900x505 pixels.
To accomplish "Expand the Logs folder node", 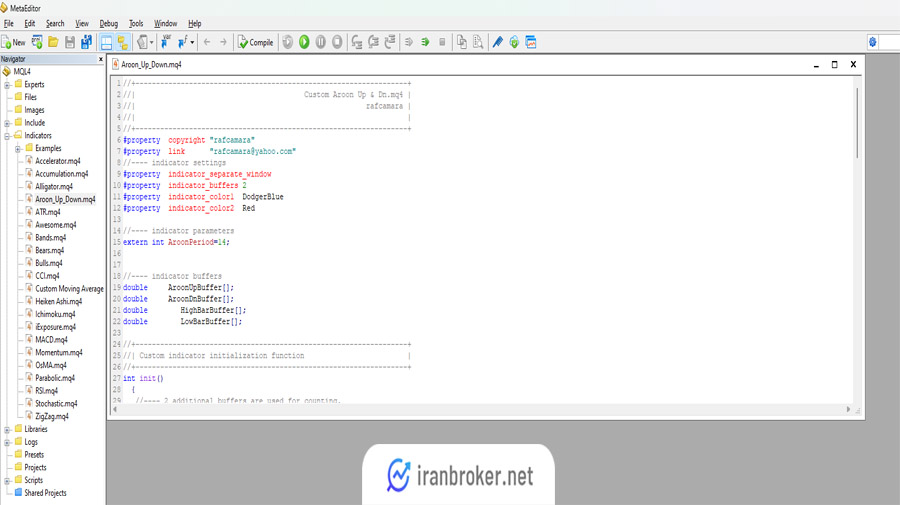I will (7, 442).
